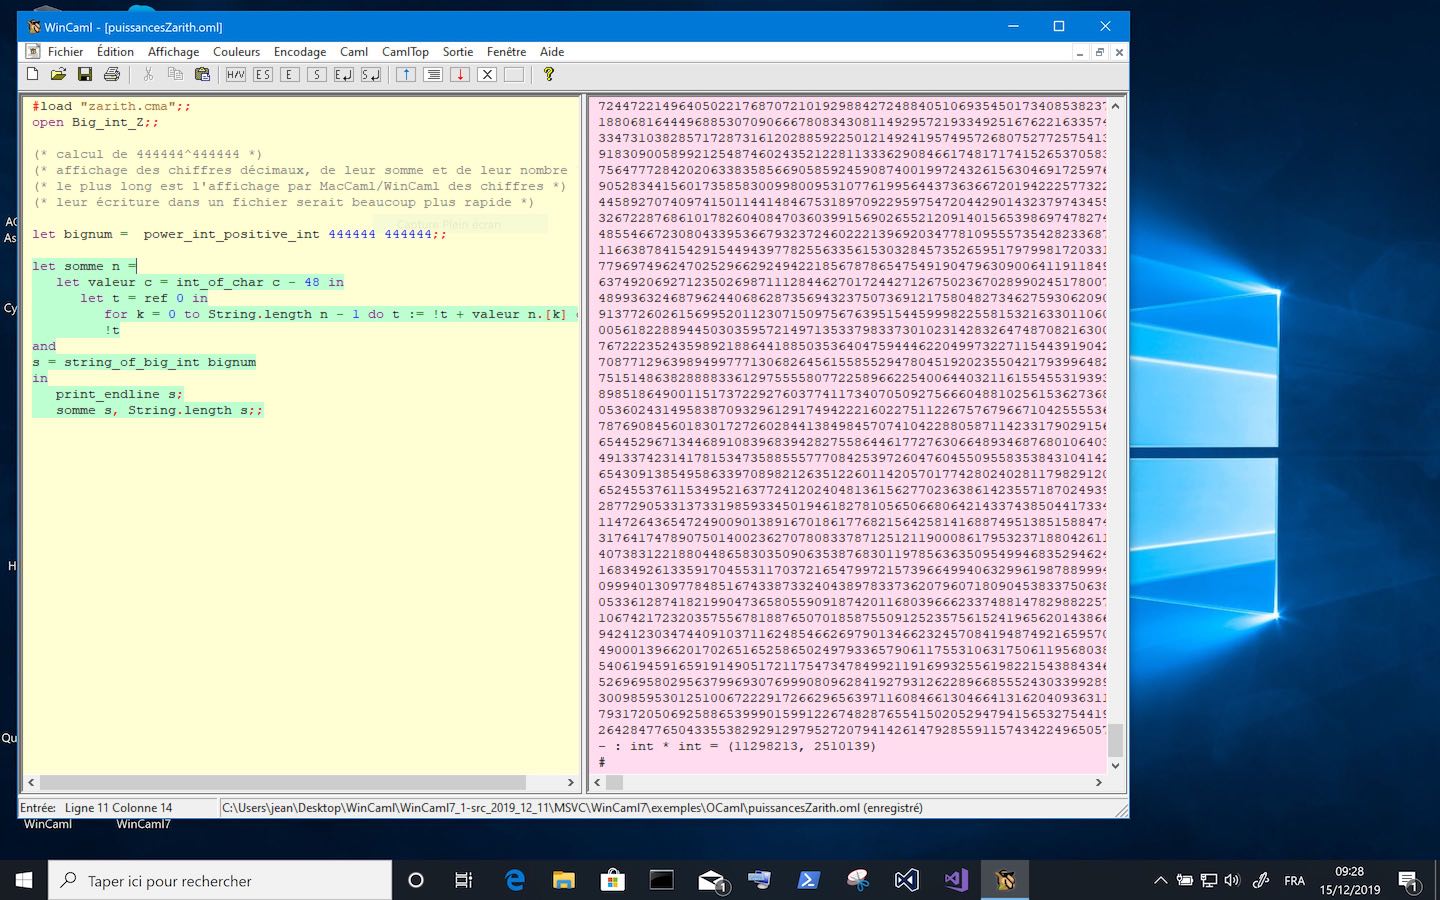The width and height of the screenshot is (1440, 900).
Task: Open the Édition menu
Action: 115,52
